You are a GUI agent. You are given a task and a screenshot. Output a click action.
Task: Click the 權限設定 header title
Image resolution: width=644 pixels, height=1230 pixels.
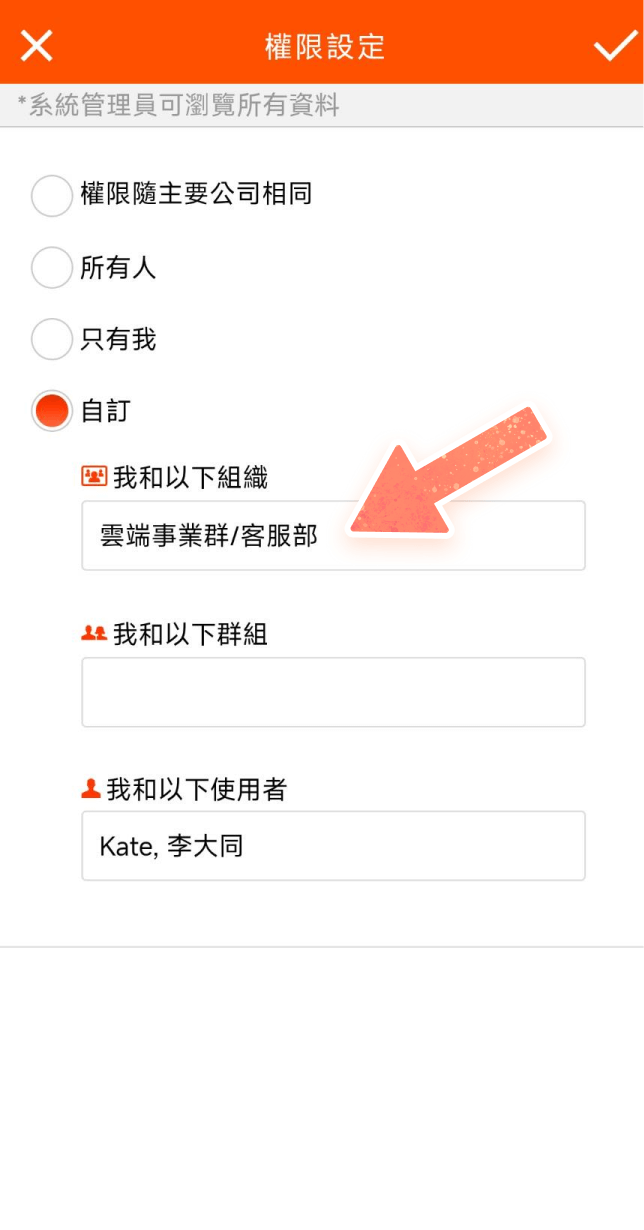pyautogui.click(x=325, y=46)
